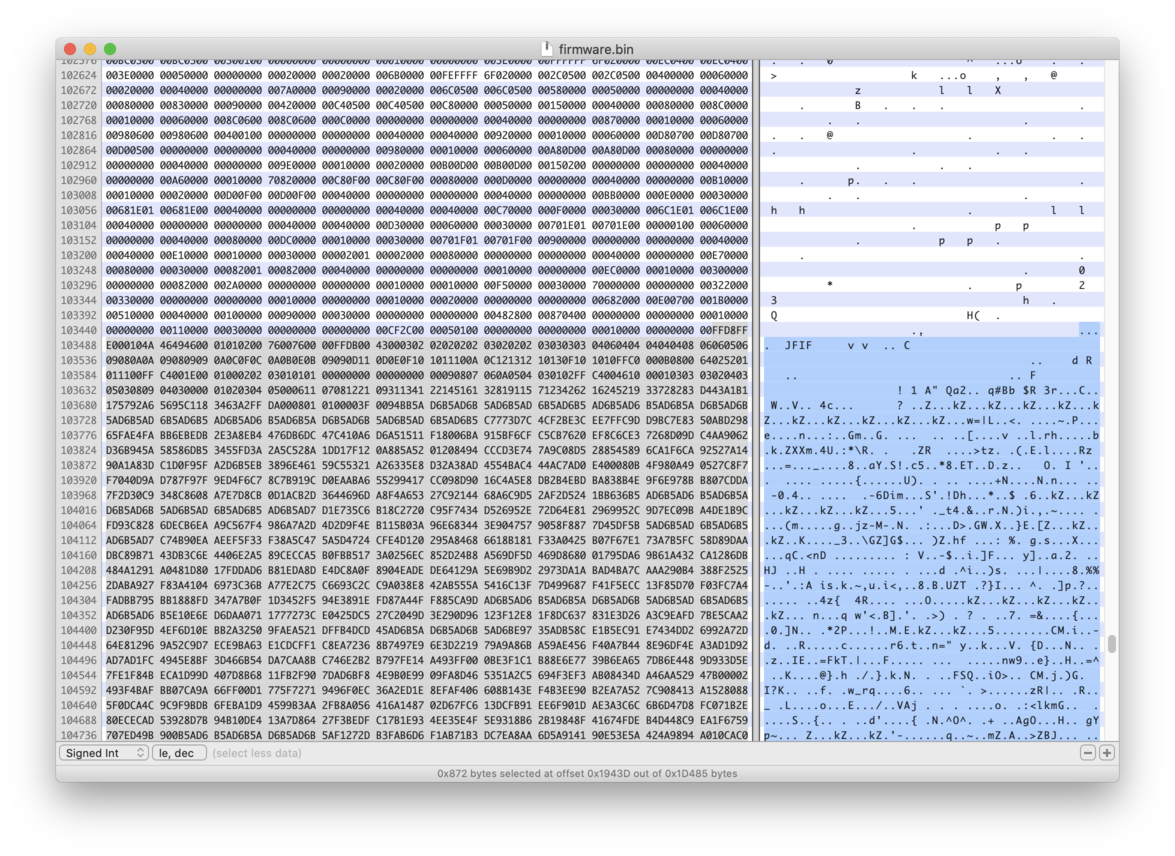Click hex group 80ECECAD in row 104688
Viewport: 1175px width, 856px height.
[130, 720]
